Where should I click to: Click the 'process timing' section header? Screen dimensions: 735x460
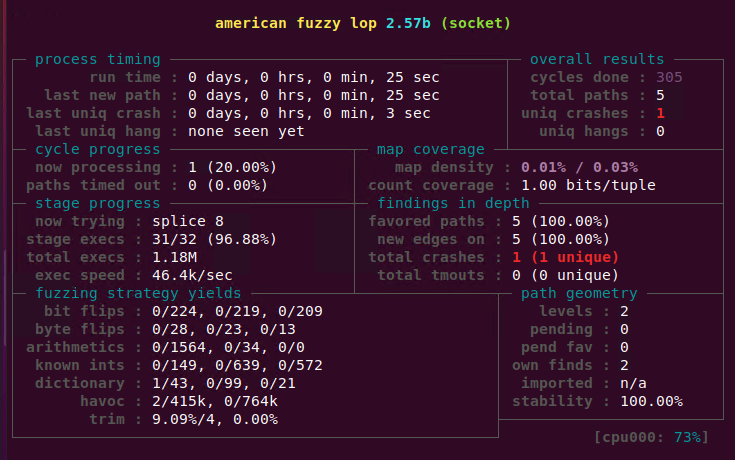click(98, 59)
